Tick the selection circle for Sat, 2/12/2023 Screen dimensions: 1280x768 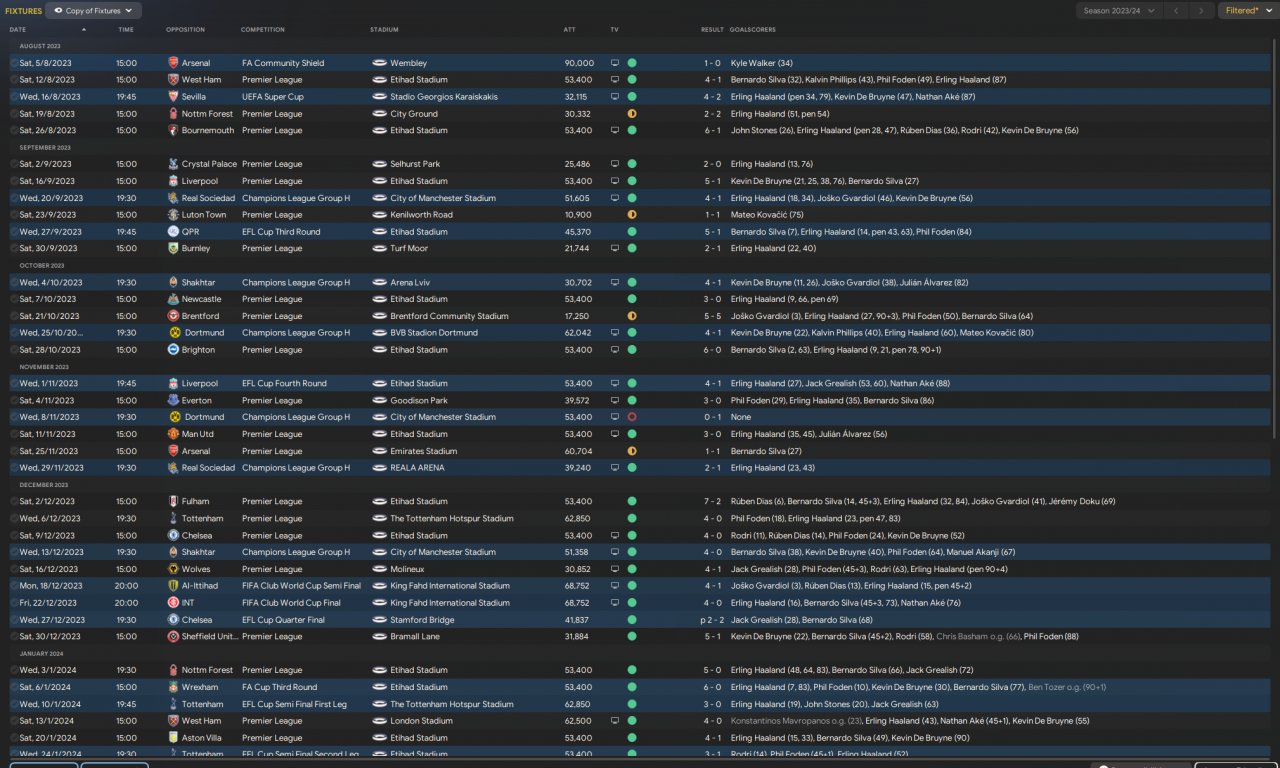(14, 502)
